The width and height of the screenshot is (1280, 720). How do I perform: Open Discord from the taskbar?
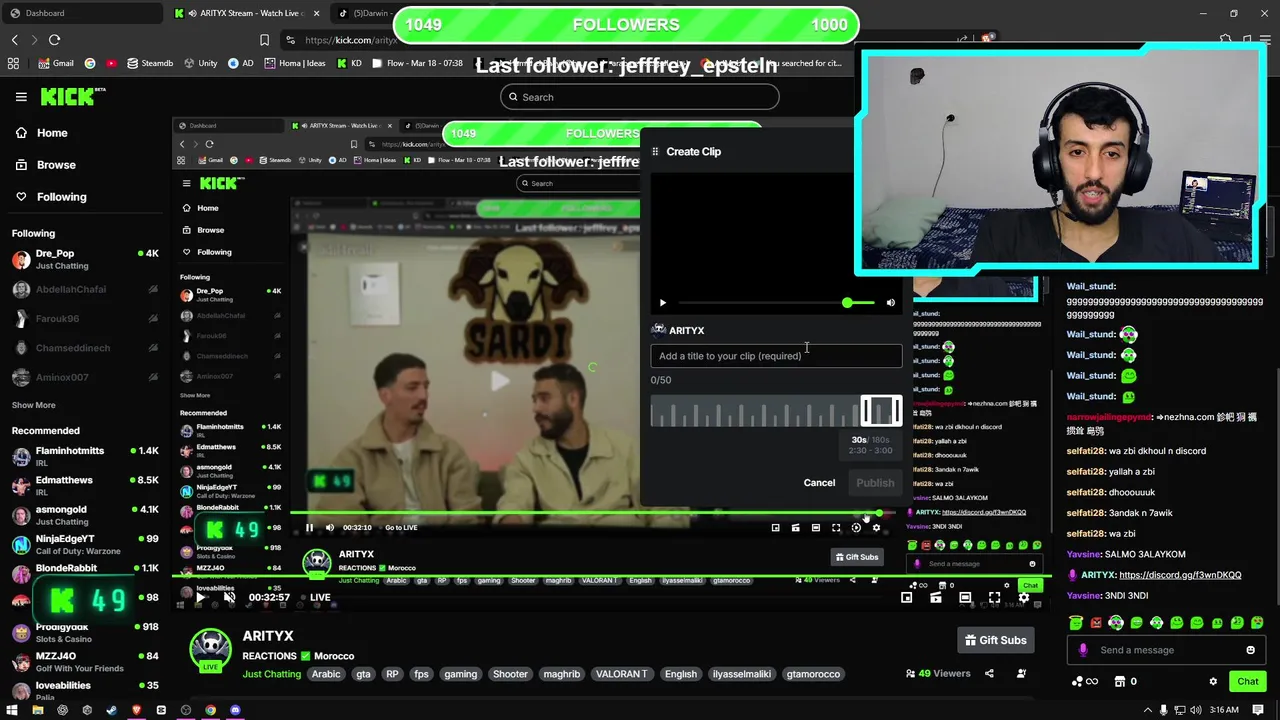click(235, 710)
